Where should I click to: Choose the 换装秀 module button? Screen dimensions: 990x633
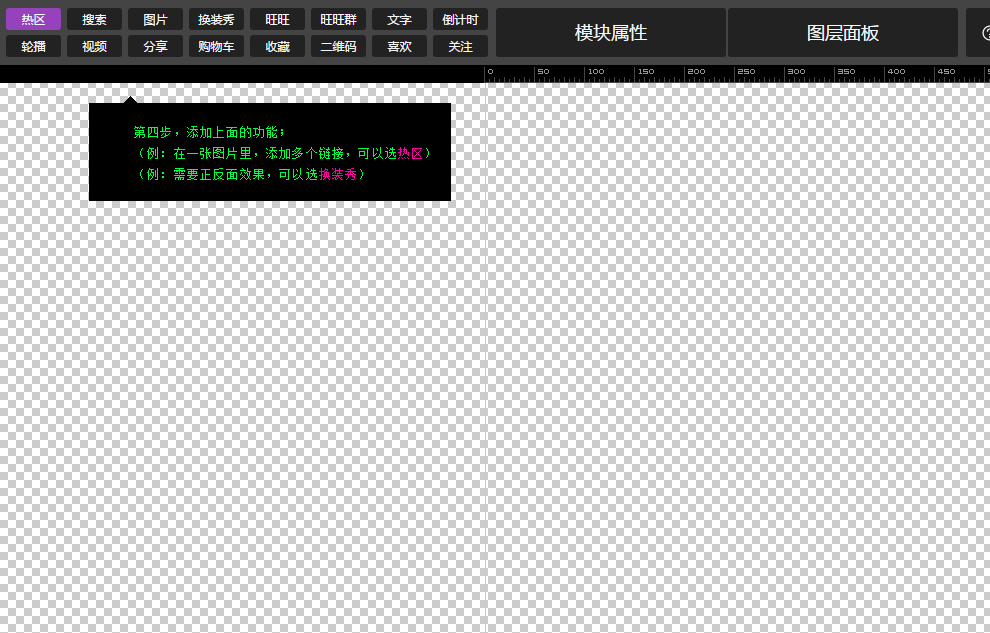(x=217, y=20)
